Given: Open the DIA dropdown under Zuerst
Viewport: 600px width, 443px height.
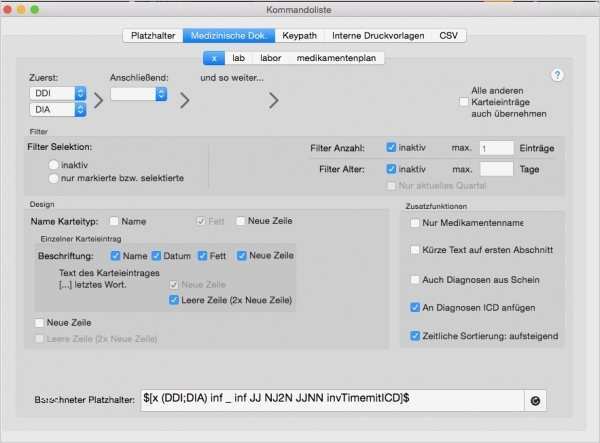Looking at the screenshot, I should (58, 110).
